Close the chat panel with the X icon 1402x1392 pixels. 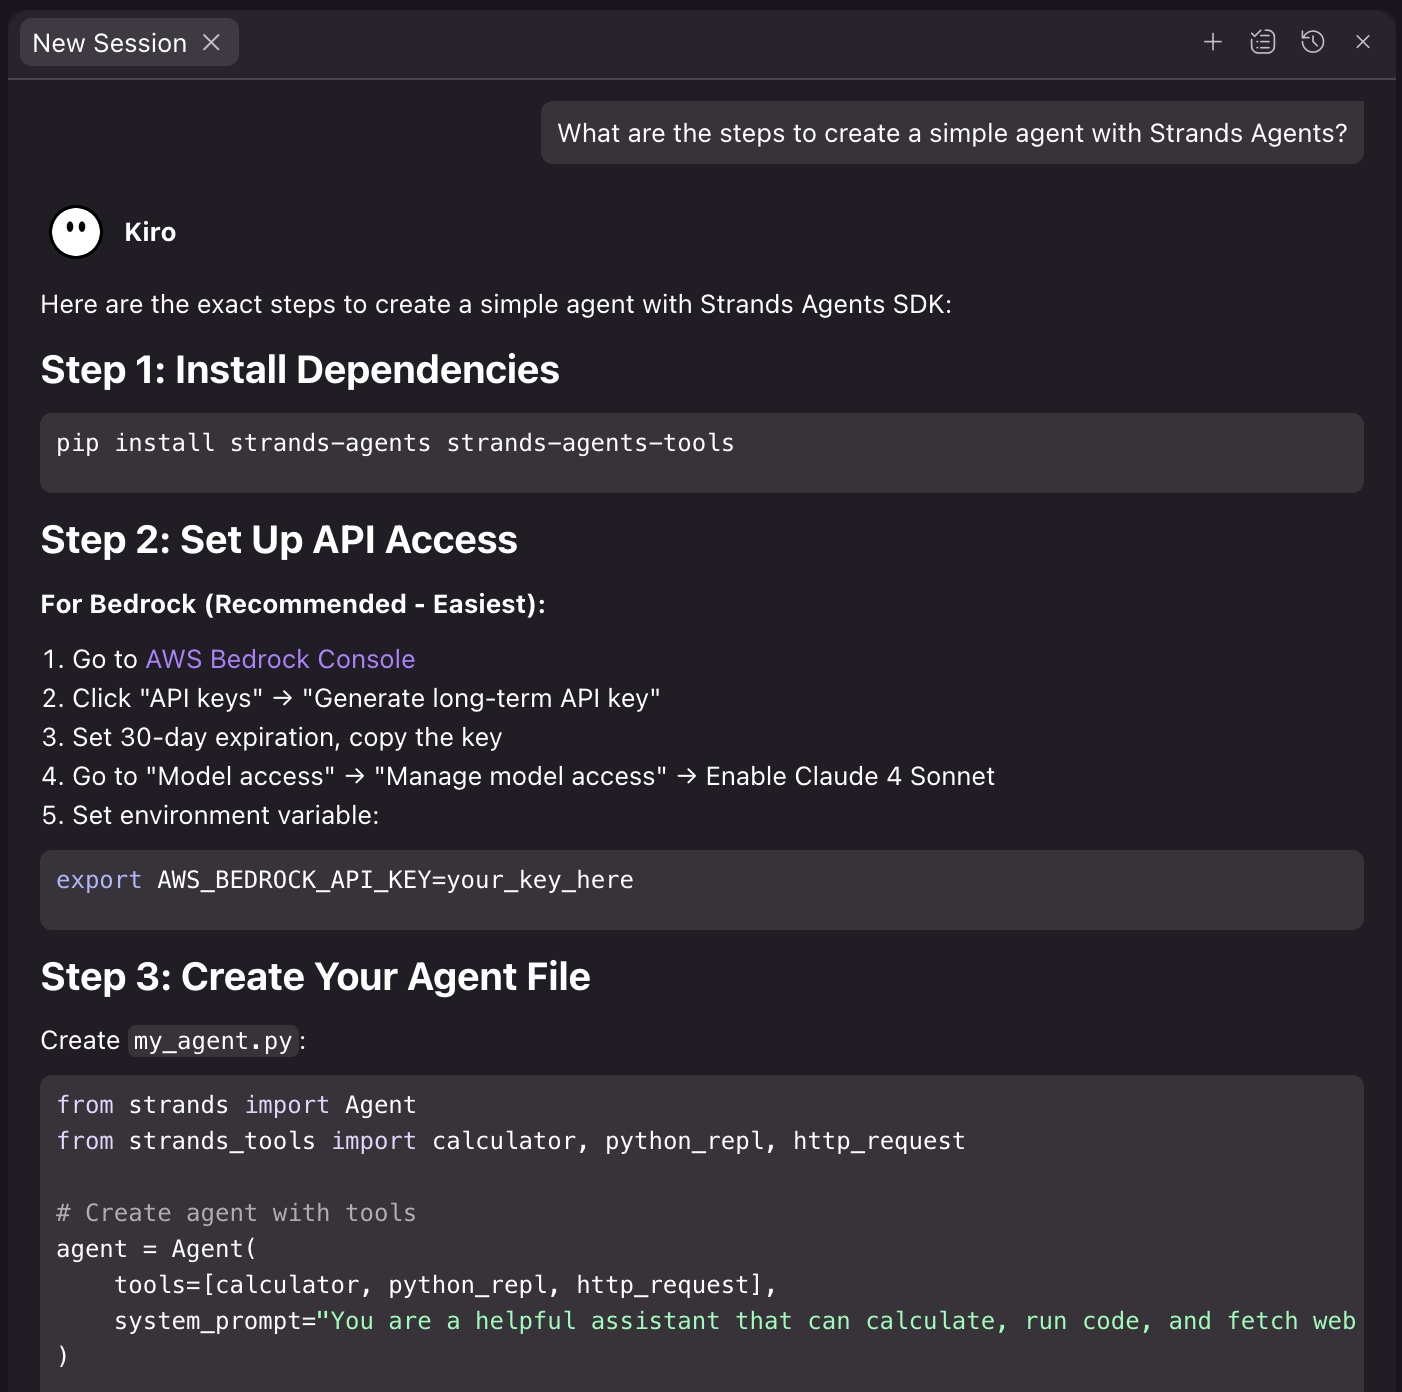click(1363, 42)
